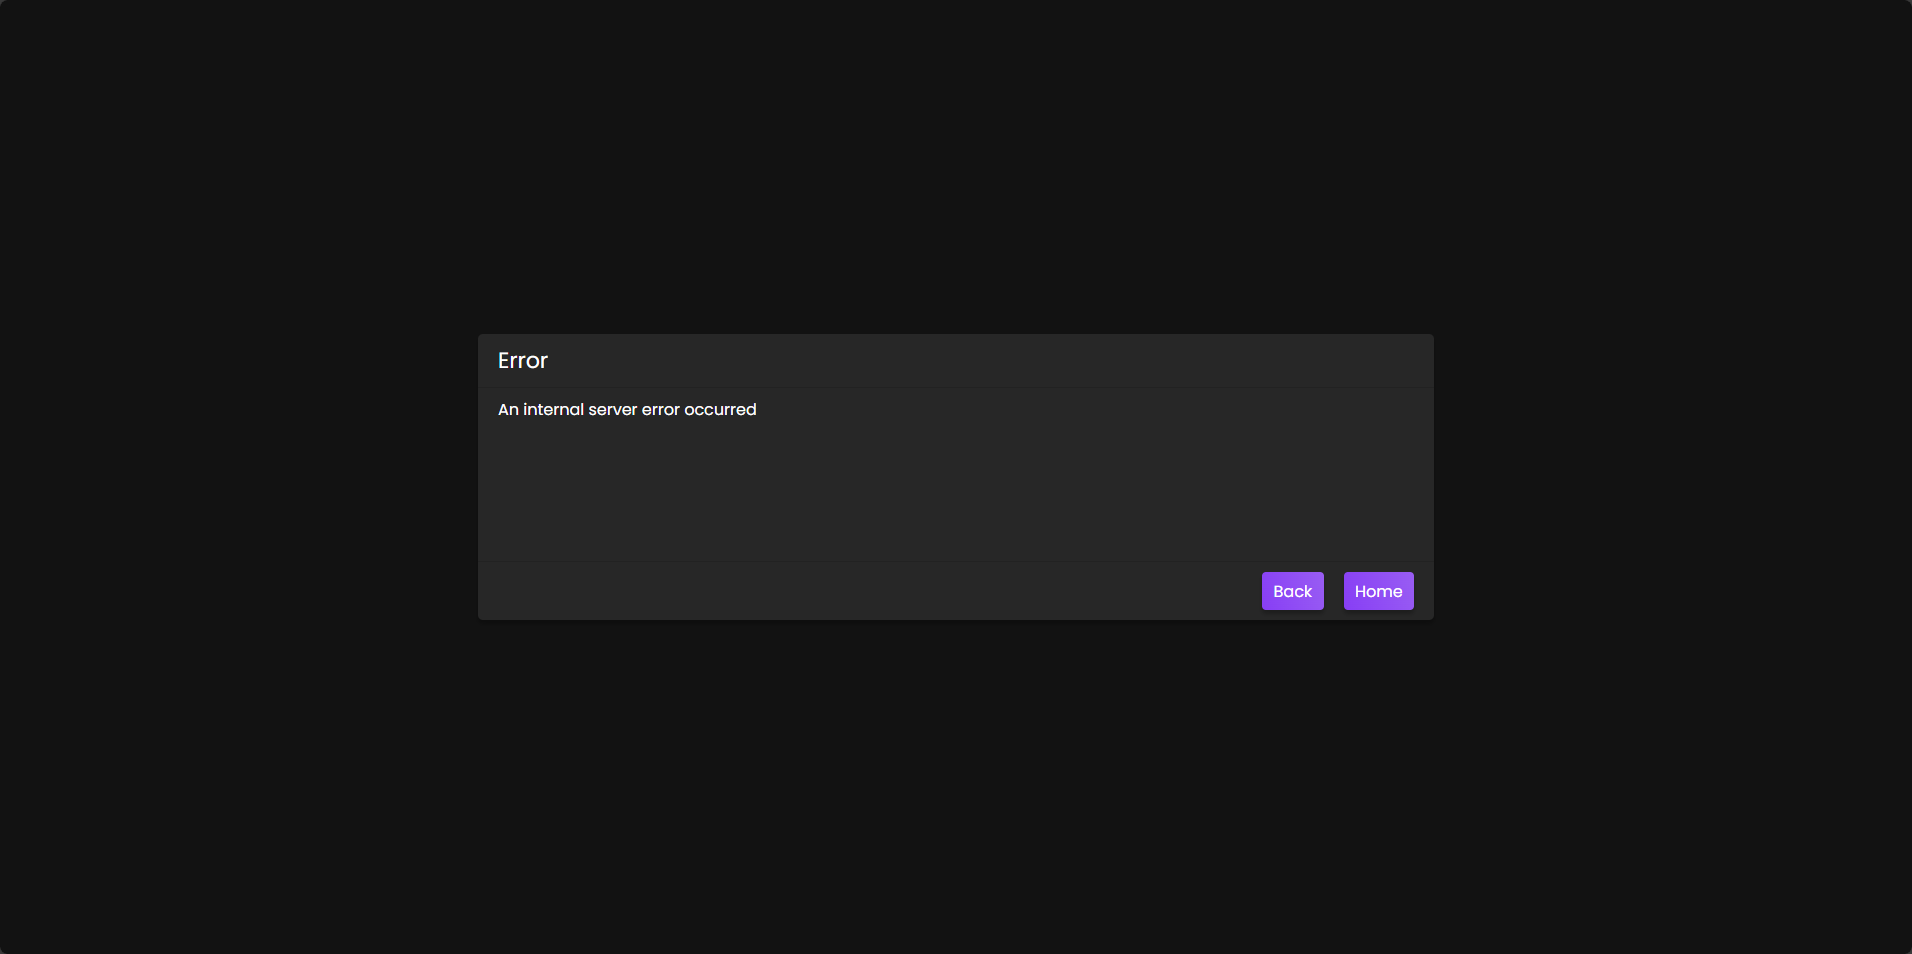Click the word "occurred" in the message
1912x954 pixels.
pos(720,410)
